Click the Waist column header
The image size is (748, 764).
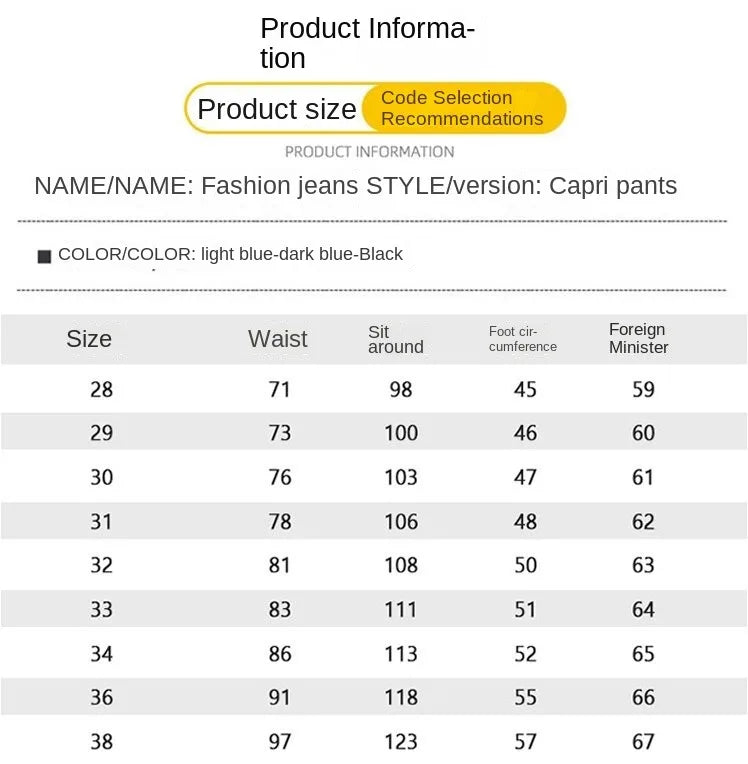pyautogui.click(x=278, y=339)
